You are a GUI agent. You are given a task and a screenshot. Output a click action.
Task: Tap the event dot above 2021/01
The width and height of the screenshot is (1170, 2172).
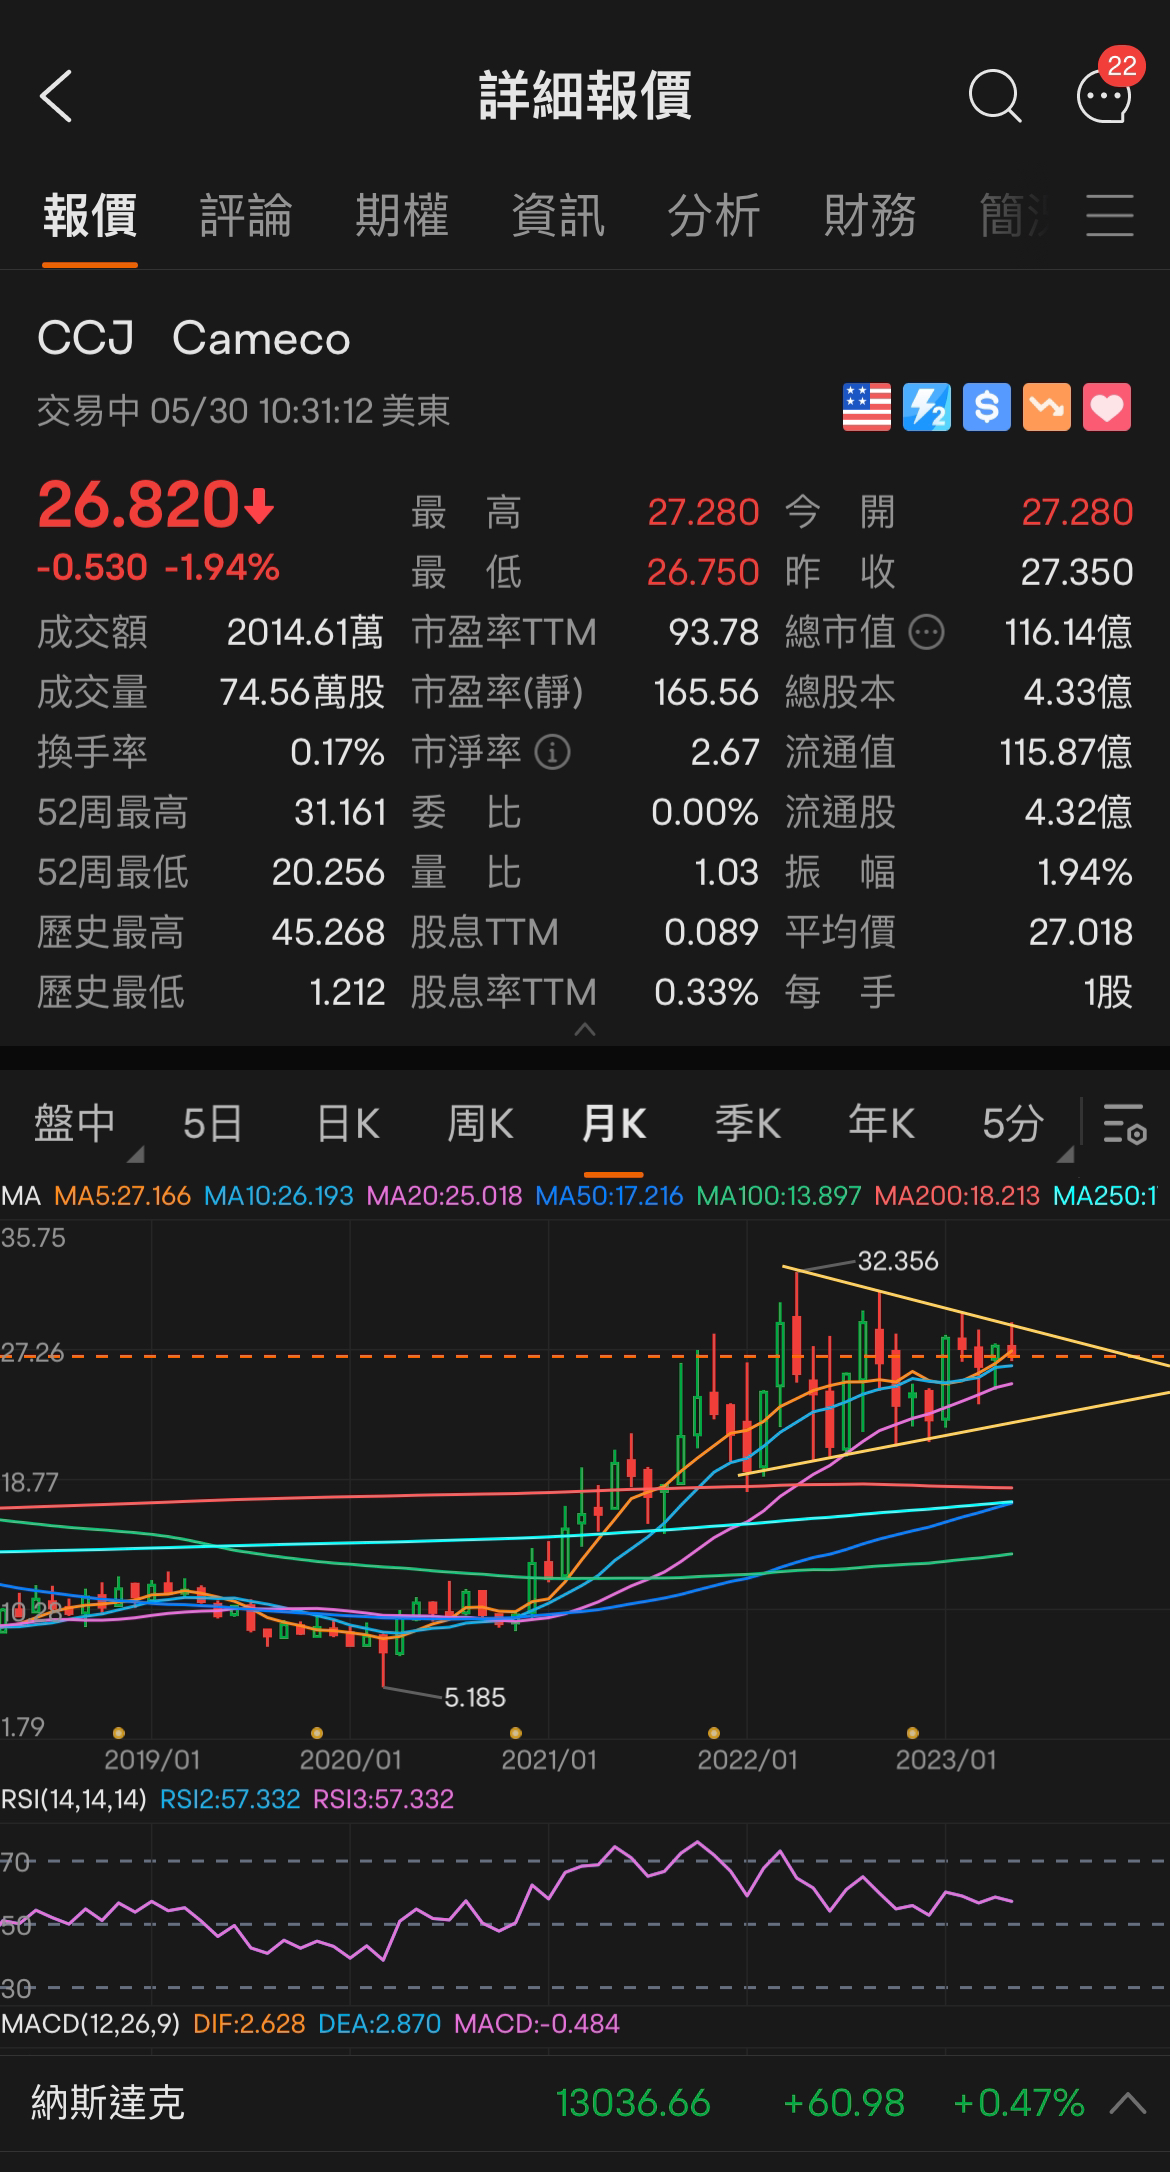516,1733
